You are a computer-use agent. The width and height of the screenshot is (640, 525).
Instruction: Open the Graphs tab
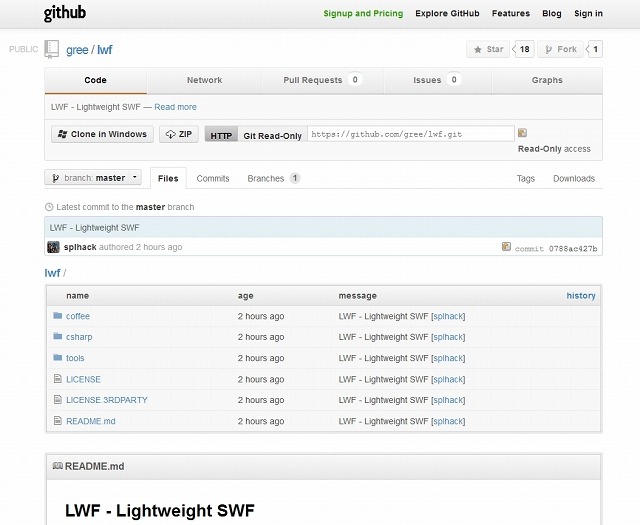point(547,80)
